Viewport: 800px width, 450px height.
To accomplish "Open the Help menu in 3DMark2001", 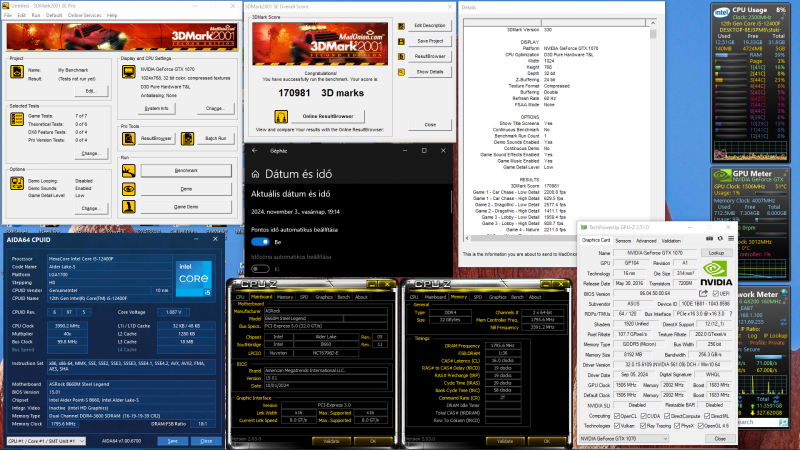I will click(112, 15).
